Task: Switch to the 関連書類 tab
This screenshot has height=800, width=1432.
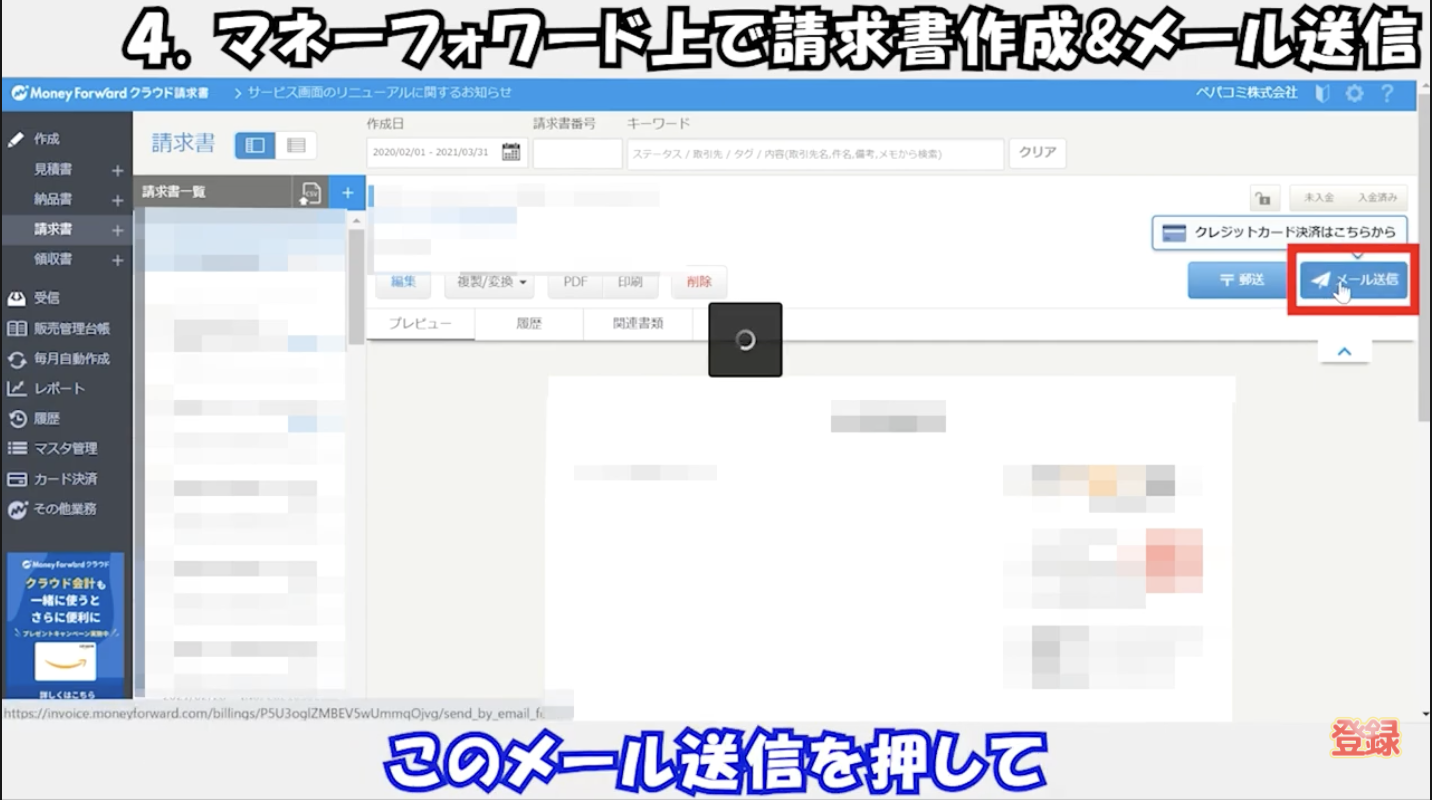Action: (x=637, y=322)
